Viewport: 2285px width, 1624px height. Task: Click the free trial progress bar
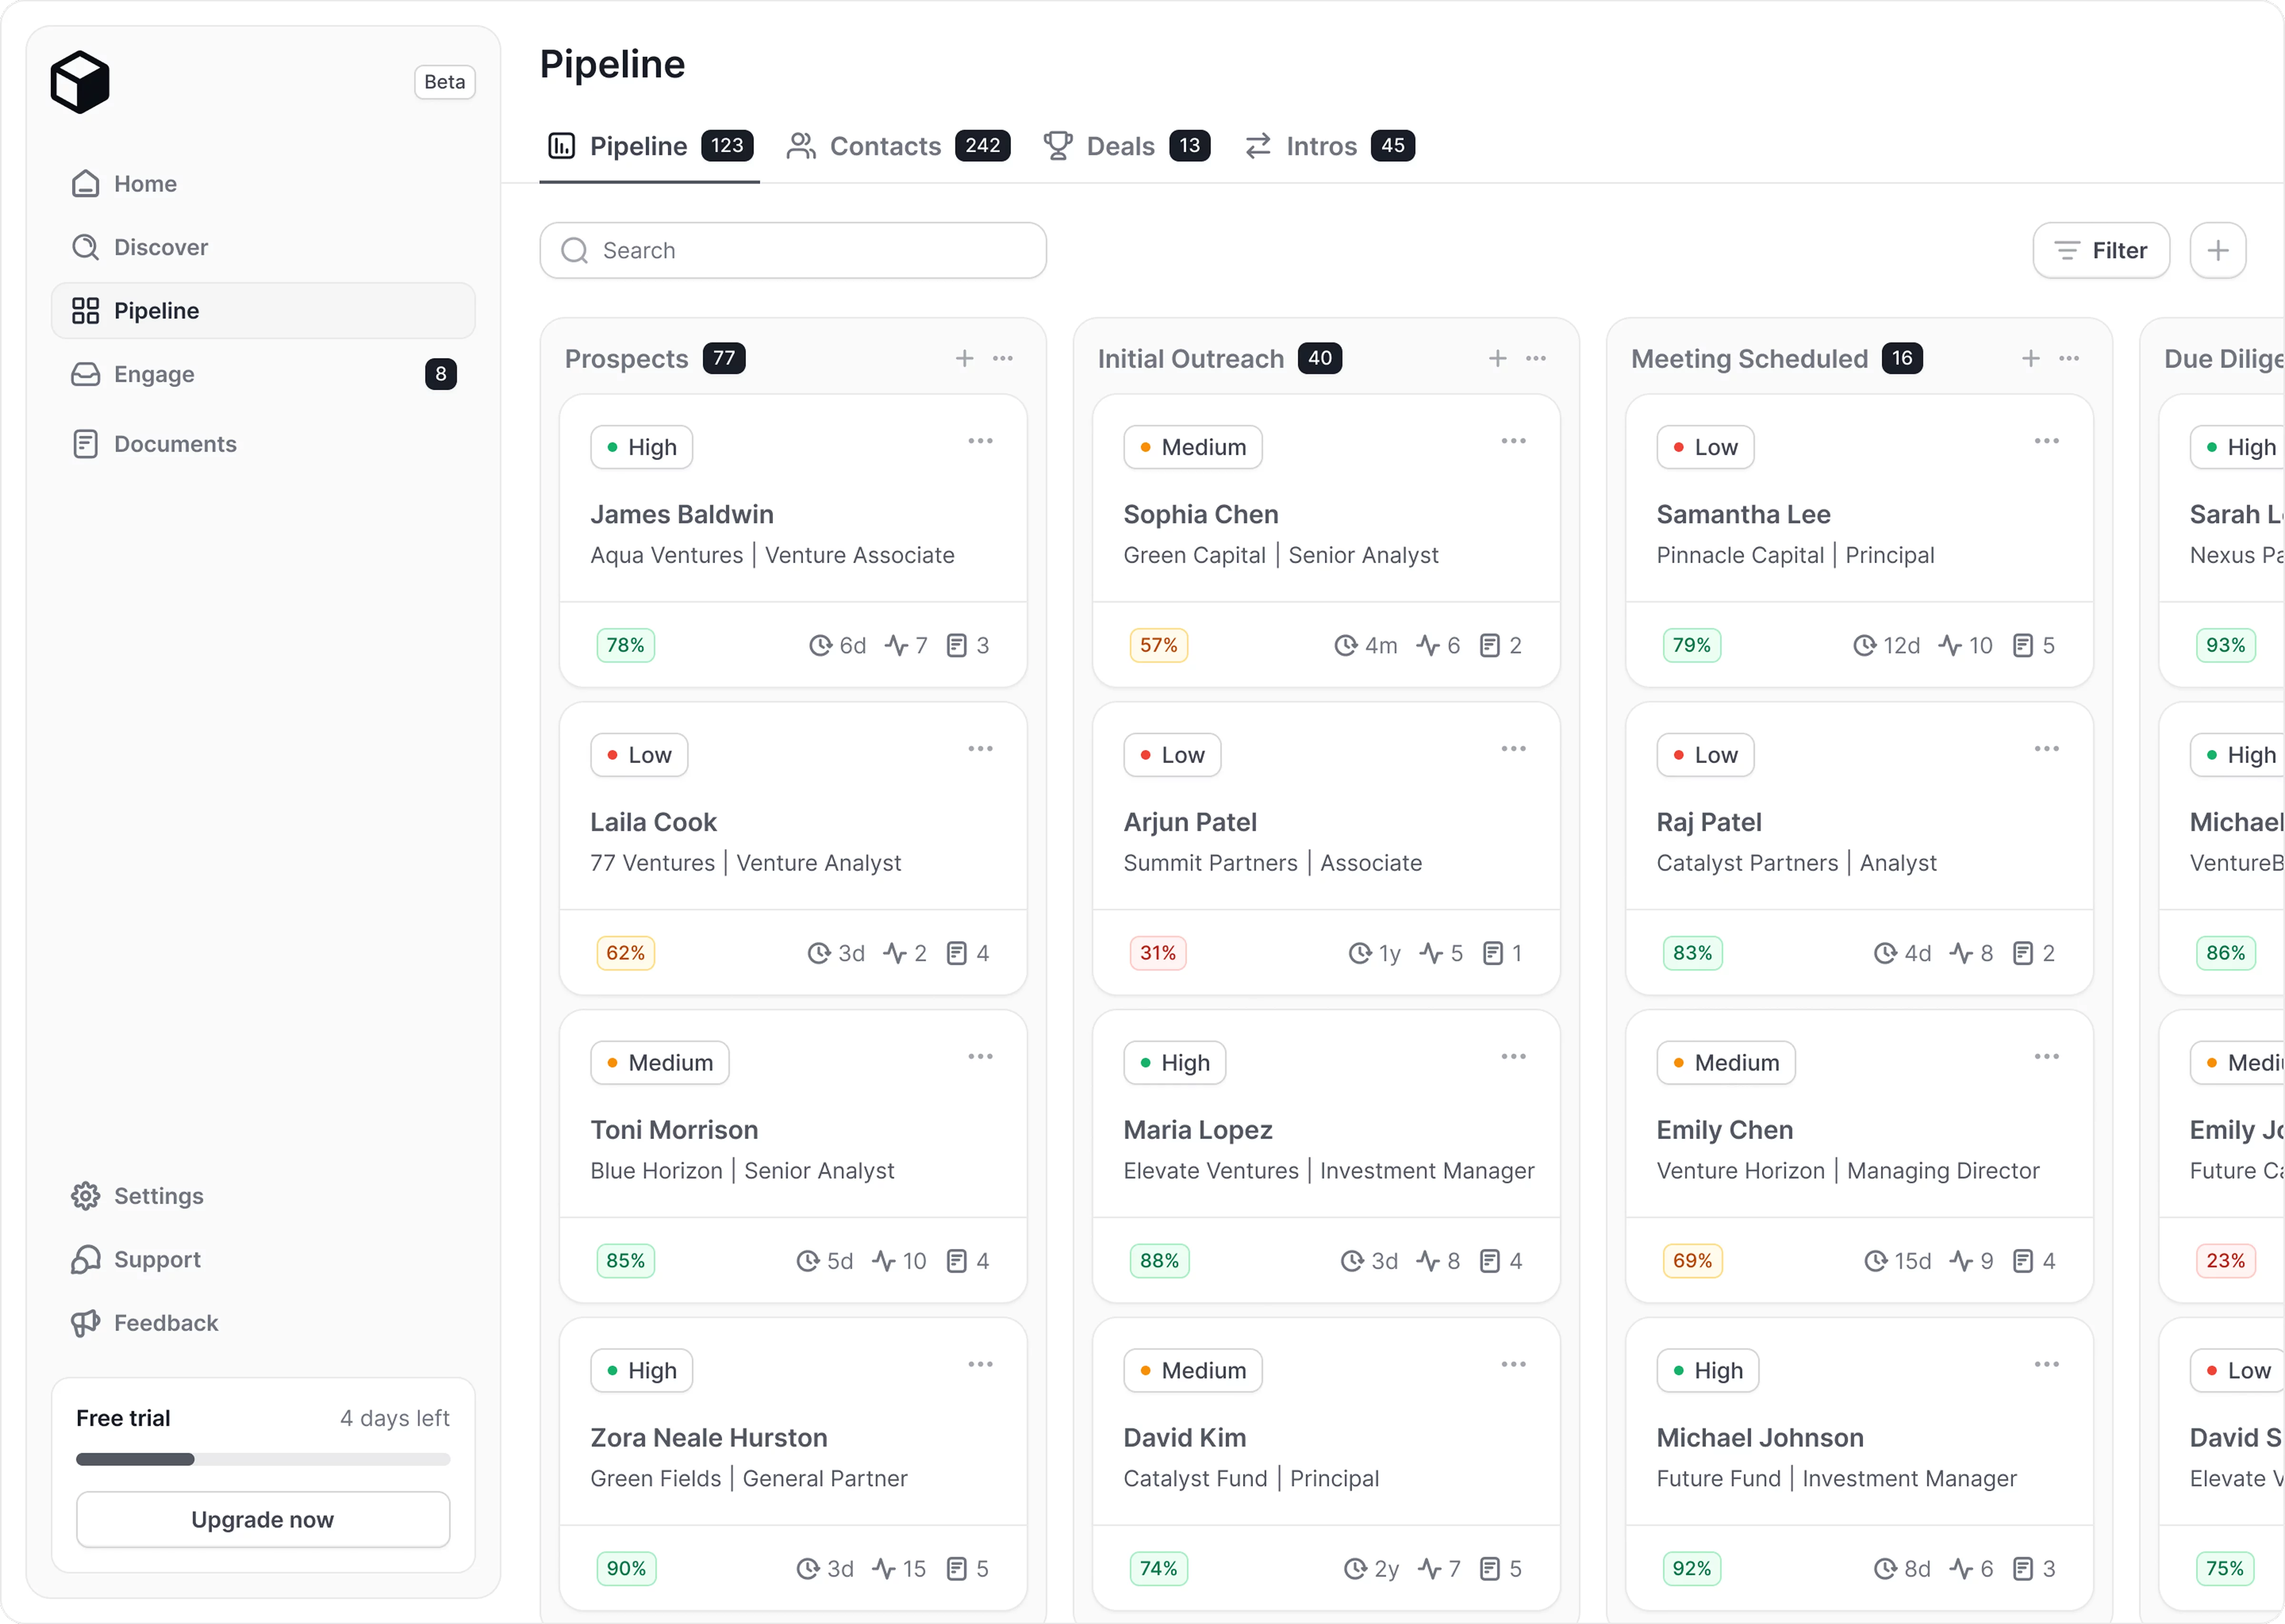(x=263, y=1459)
